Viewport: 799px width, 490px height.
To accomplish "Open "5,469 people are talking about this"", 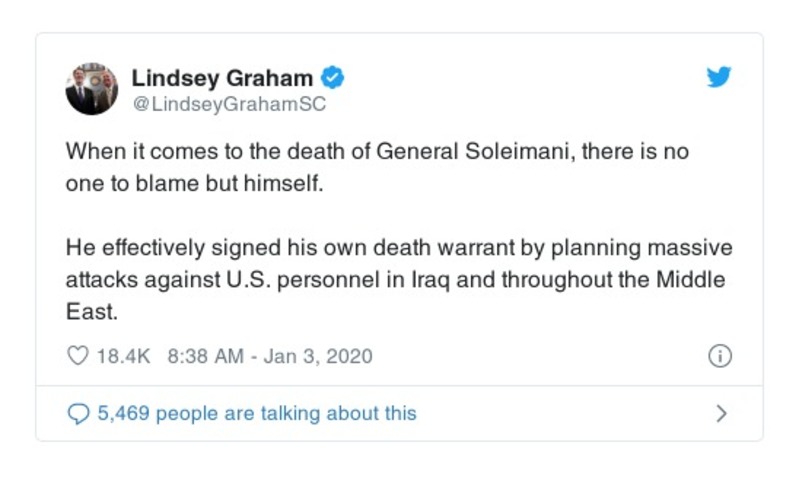I will (256, 413).
